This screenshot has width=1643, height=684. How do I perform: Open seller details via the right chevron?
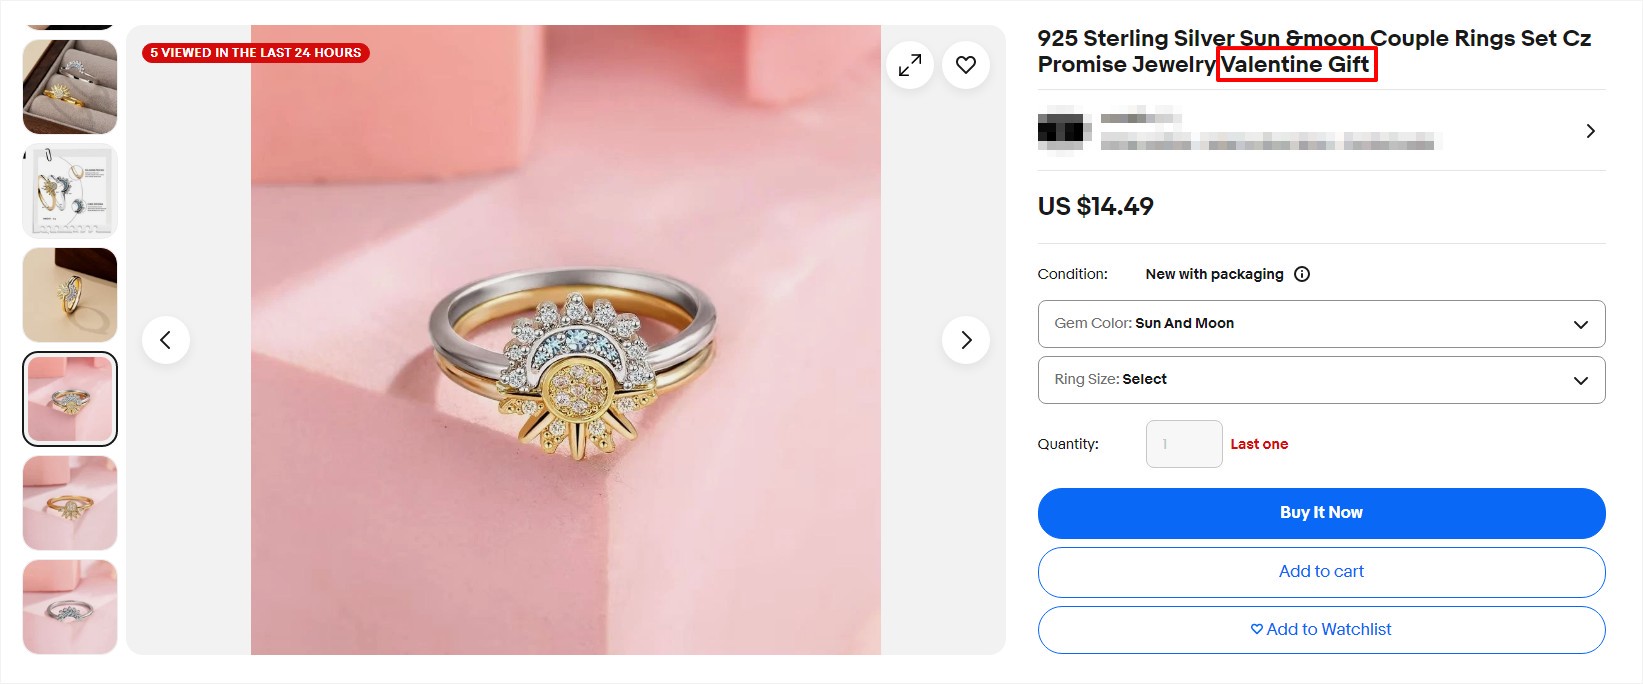point(1590,130)
